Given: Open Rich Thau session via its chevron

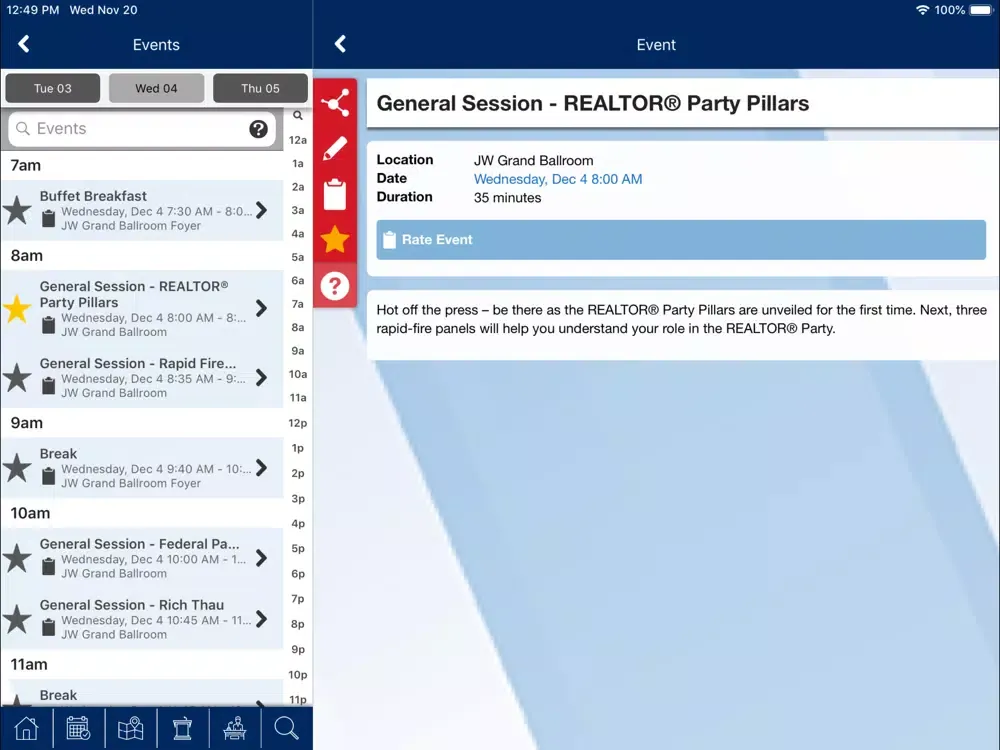Looking at the screenshot, I should pos(261,619).
